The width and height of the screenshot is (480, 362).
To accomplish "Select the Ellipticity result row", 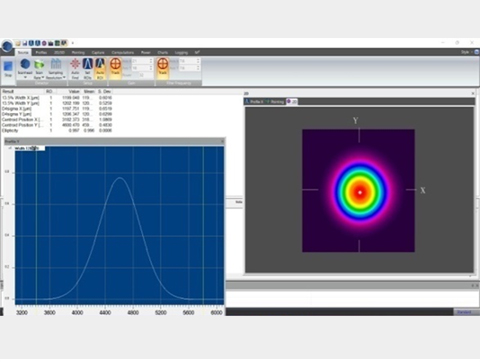I will point(57,130).
